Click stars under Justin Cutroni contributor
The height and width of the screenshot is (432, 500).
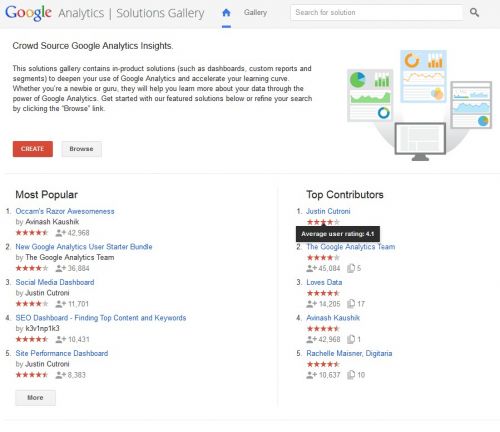323,222
